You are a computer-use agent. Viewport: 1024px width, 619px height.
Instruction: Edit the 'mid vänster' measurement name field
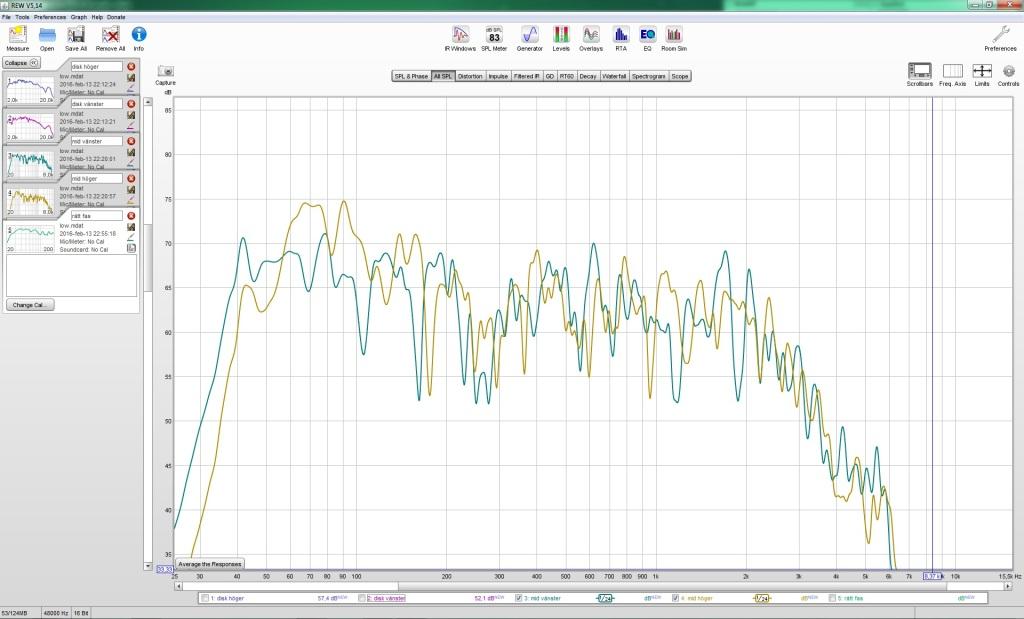coord(96,141)
